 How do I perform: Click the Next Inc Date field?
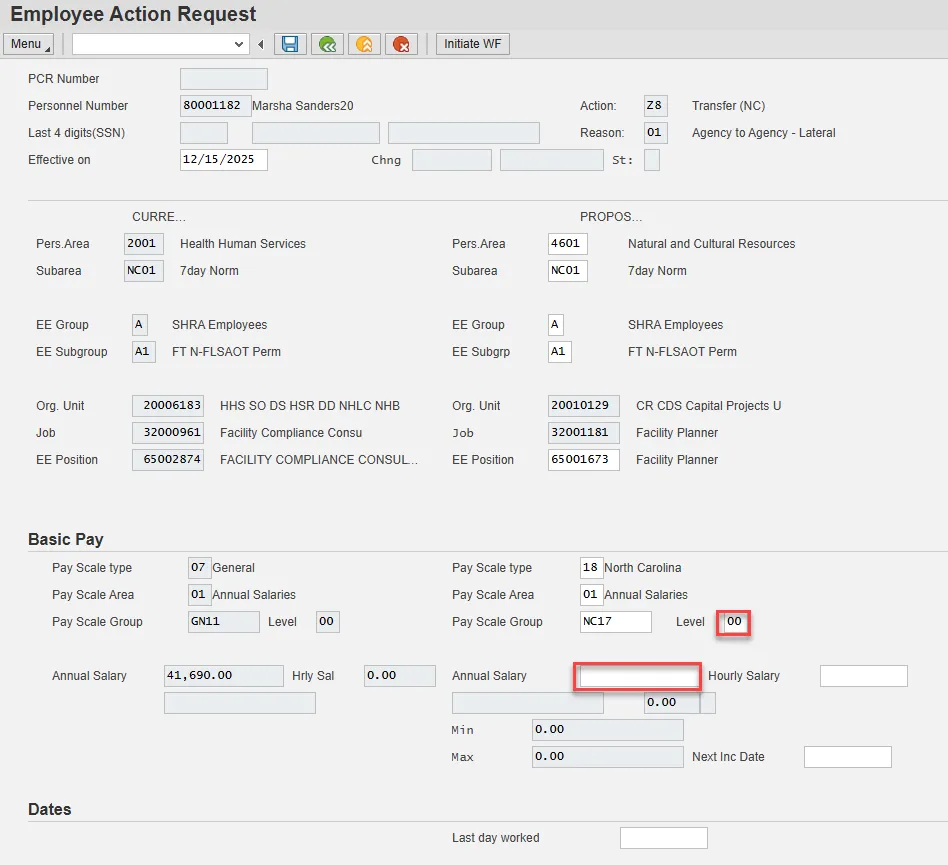(847, 757)
